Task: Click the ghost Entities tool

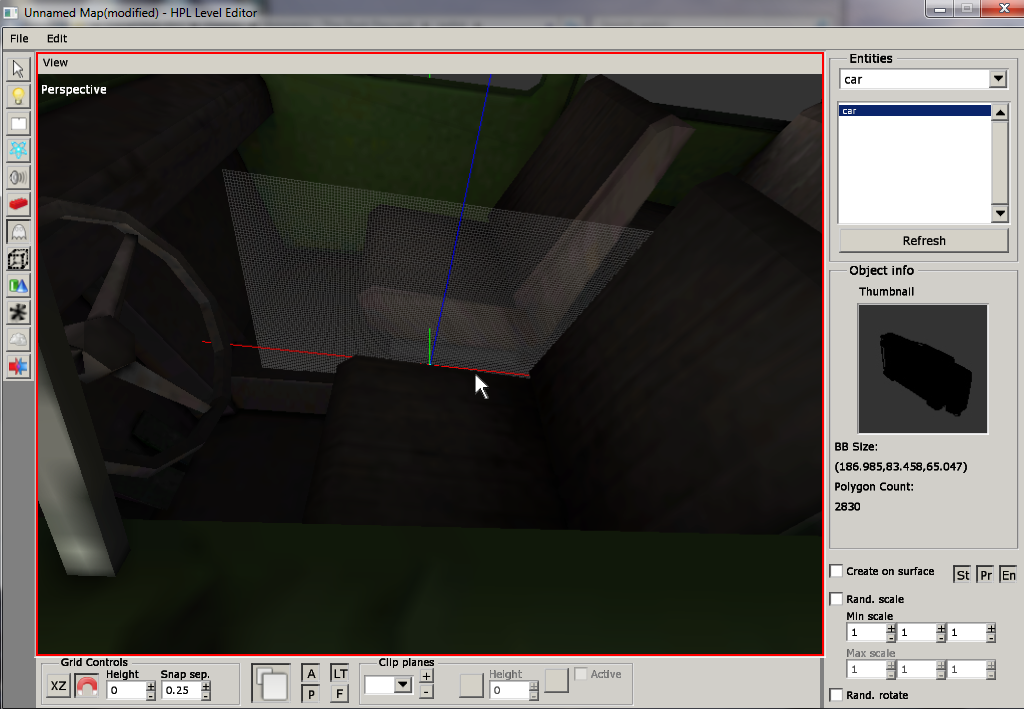Action: point(18,231)
